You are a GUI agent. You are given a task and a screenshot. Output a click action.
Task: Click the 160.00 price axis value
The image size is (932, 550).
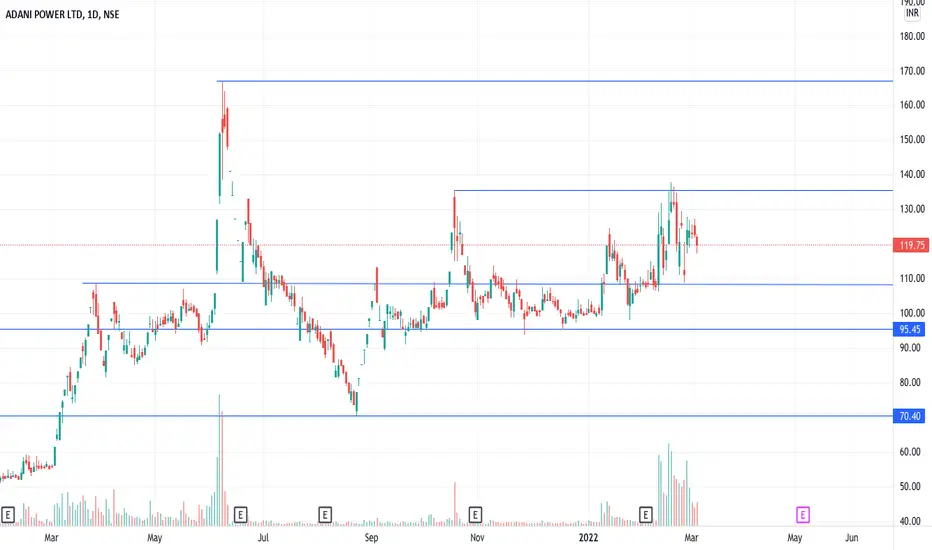click(912, 105)
